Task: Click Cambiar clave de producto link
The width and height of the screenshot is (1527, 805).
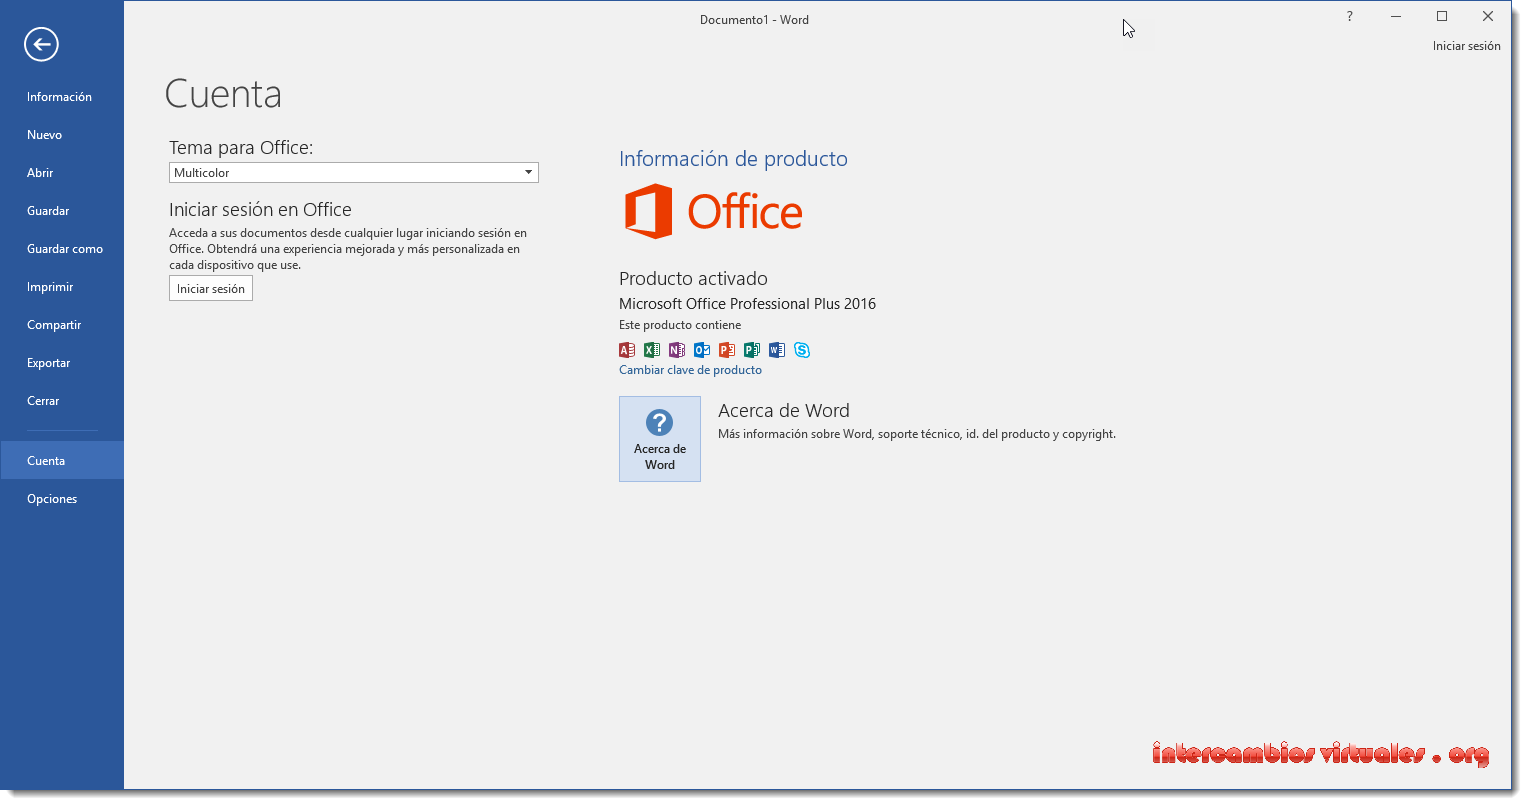Action: [x=690, y=370]
